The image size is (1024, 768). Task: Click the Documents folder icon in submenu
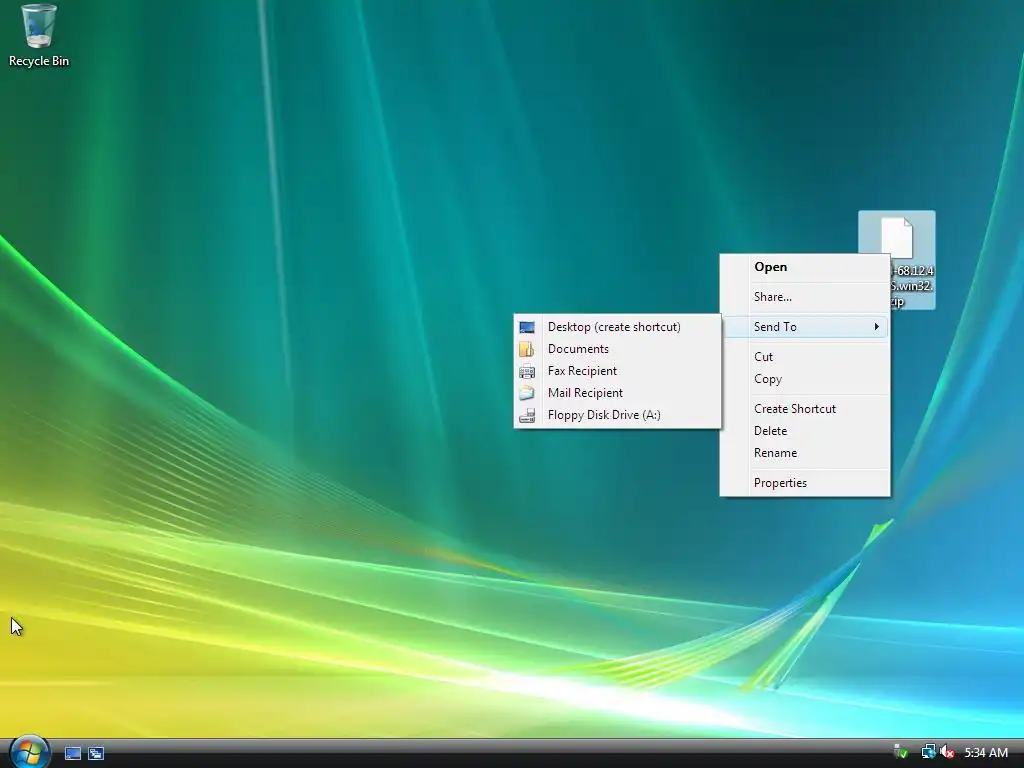pos(527,349)
